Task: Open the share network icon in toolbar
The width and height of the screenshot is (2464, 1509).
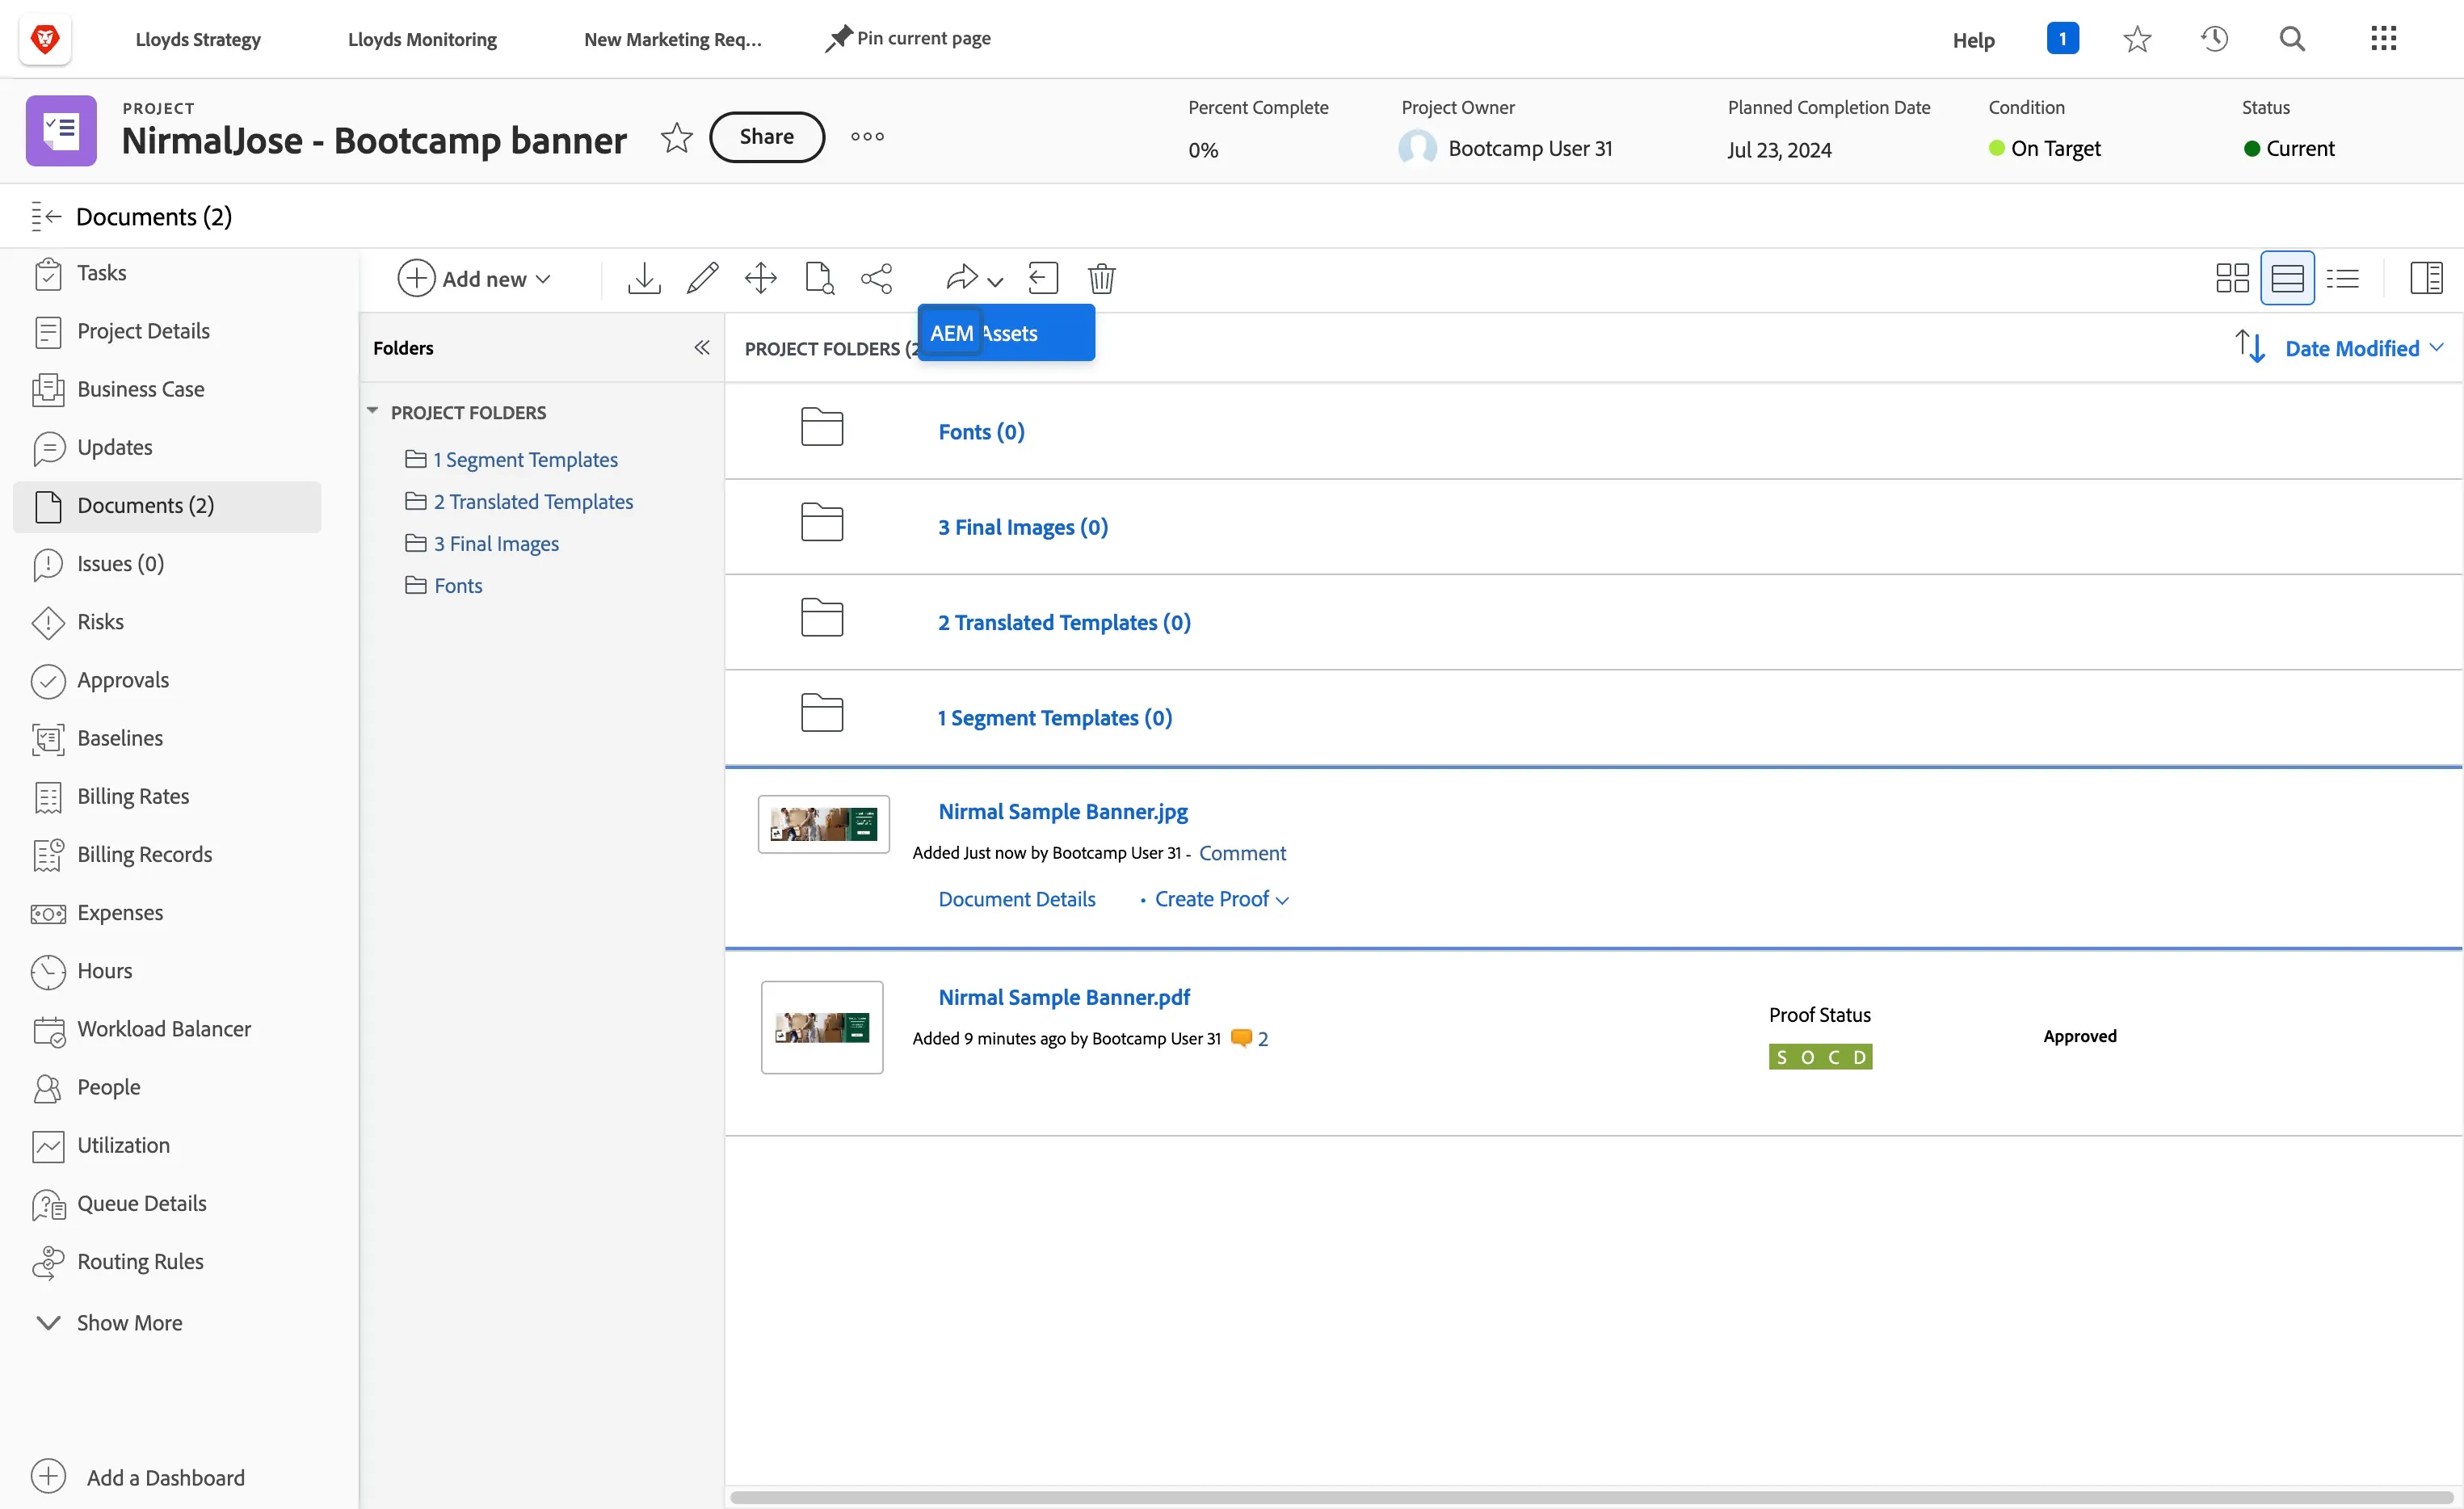Action: 877,278
